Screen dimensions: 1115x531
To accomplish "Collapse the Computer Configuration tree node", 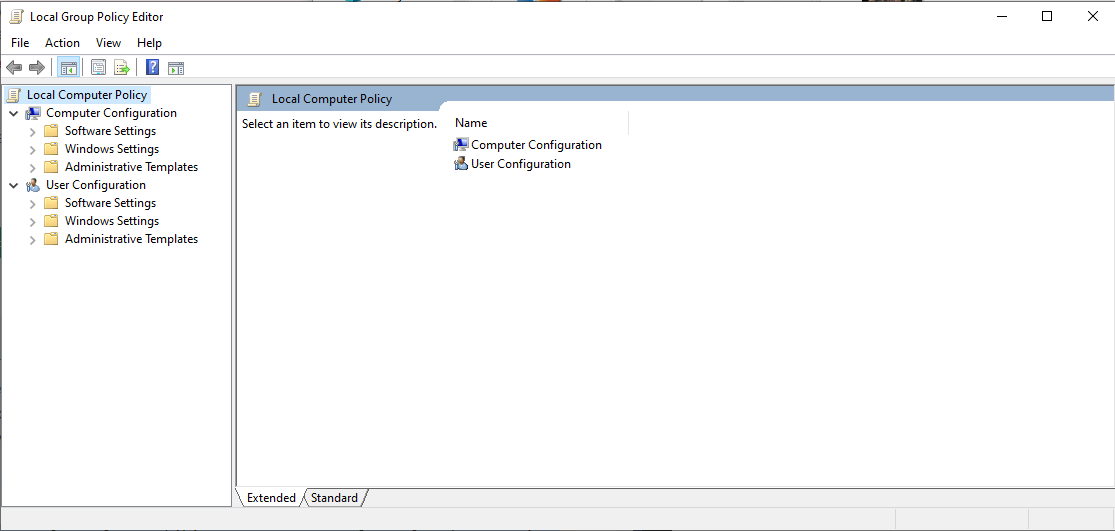I will [14, 113].
